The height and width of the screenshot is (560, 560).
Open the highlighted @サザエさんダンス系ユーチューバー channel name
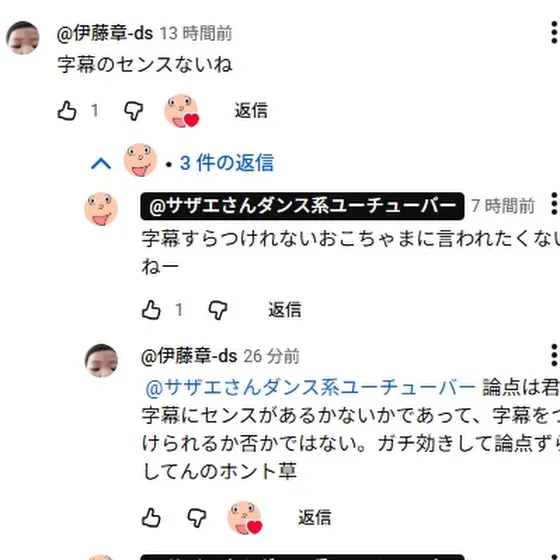click(302, 206)
